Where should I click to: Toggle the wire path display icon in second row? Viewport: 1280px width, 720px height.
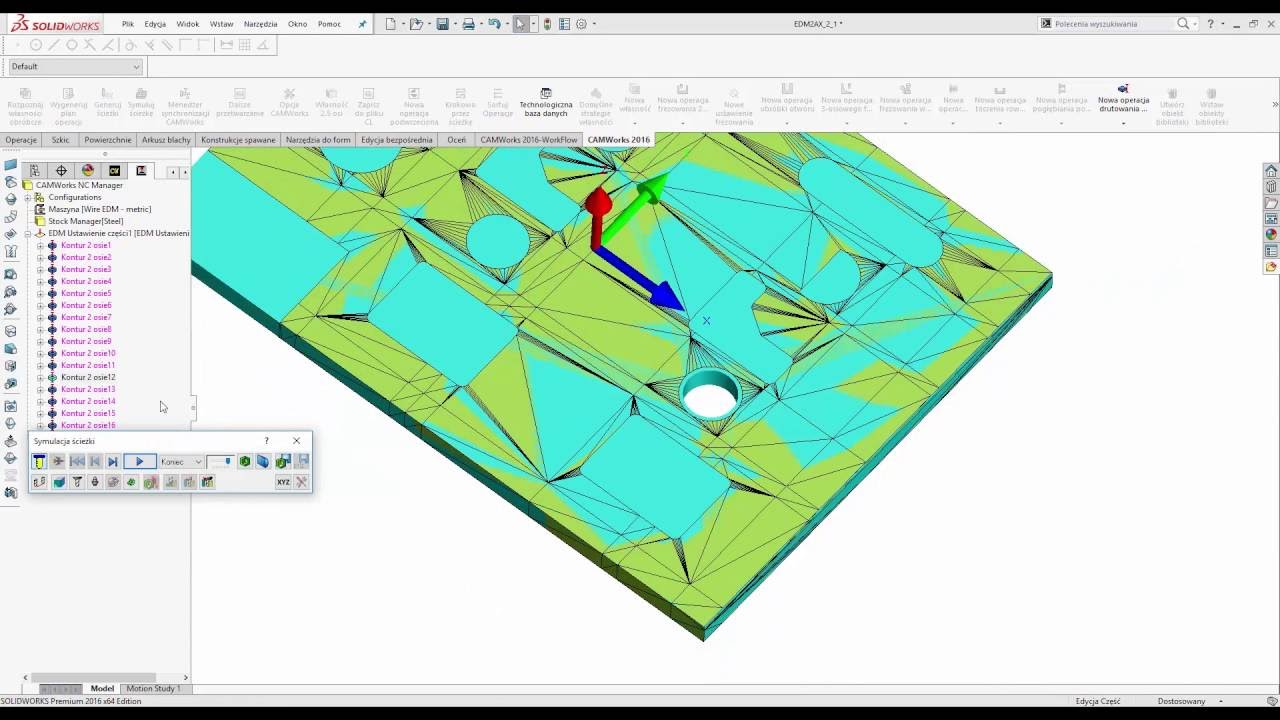[39, 482]
